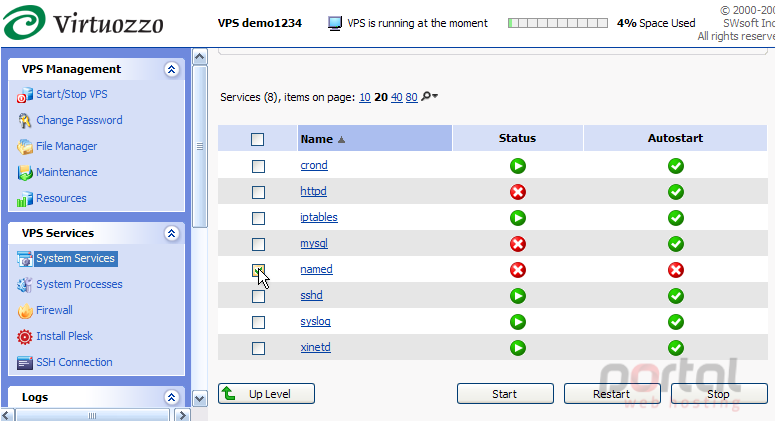
Task: Click the disk space usage bar
Action: (x=558, y=23)
